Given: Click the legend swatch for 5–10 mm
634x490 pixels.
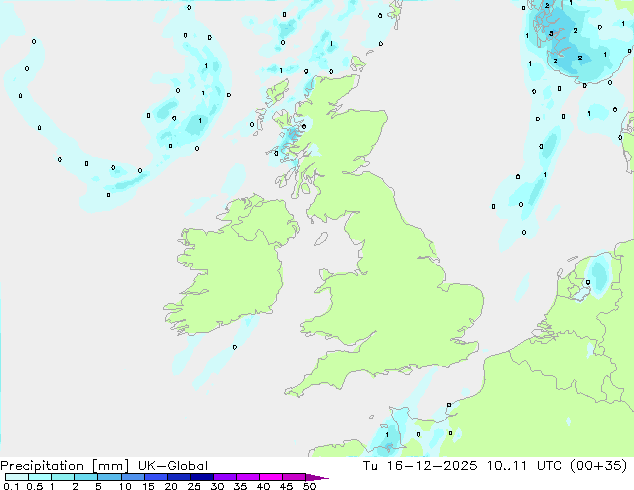Looking at the screenshot, I should (109, 477).
